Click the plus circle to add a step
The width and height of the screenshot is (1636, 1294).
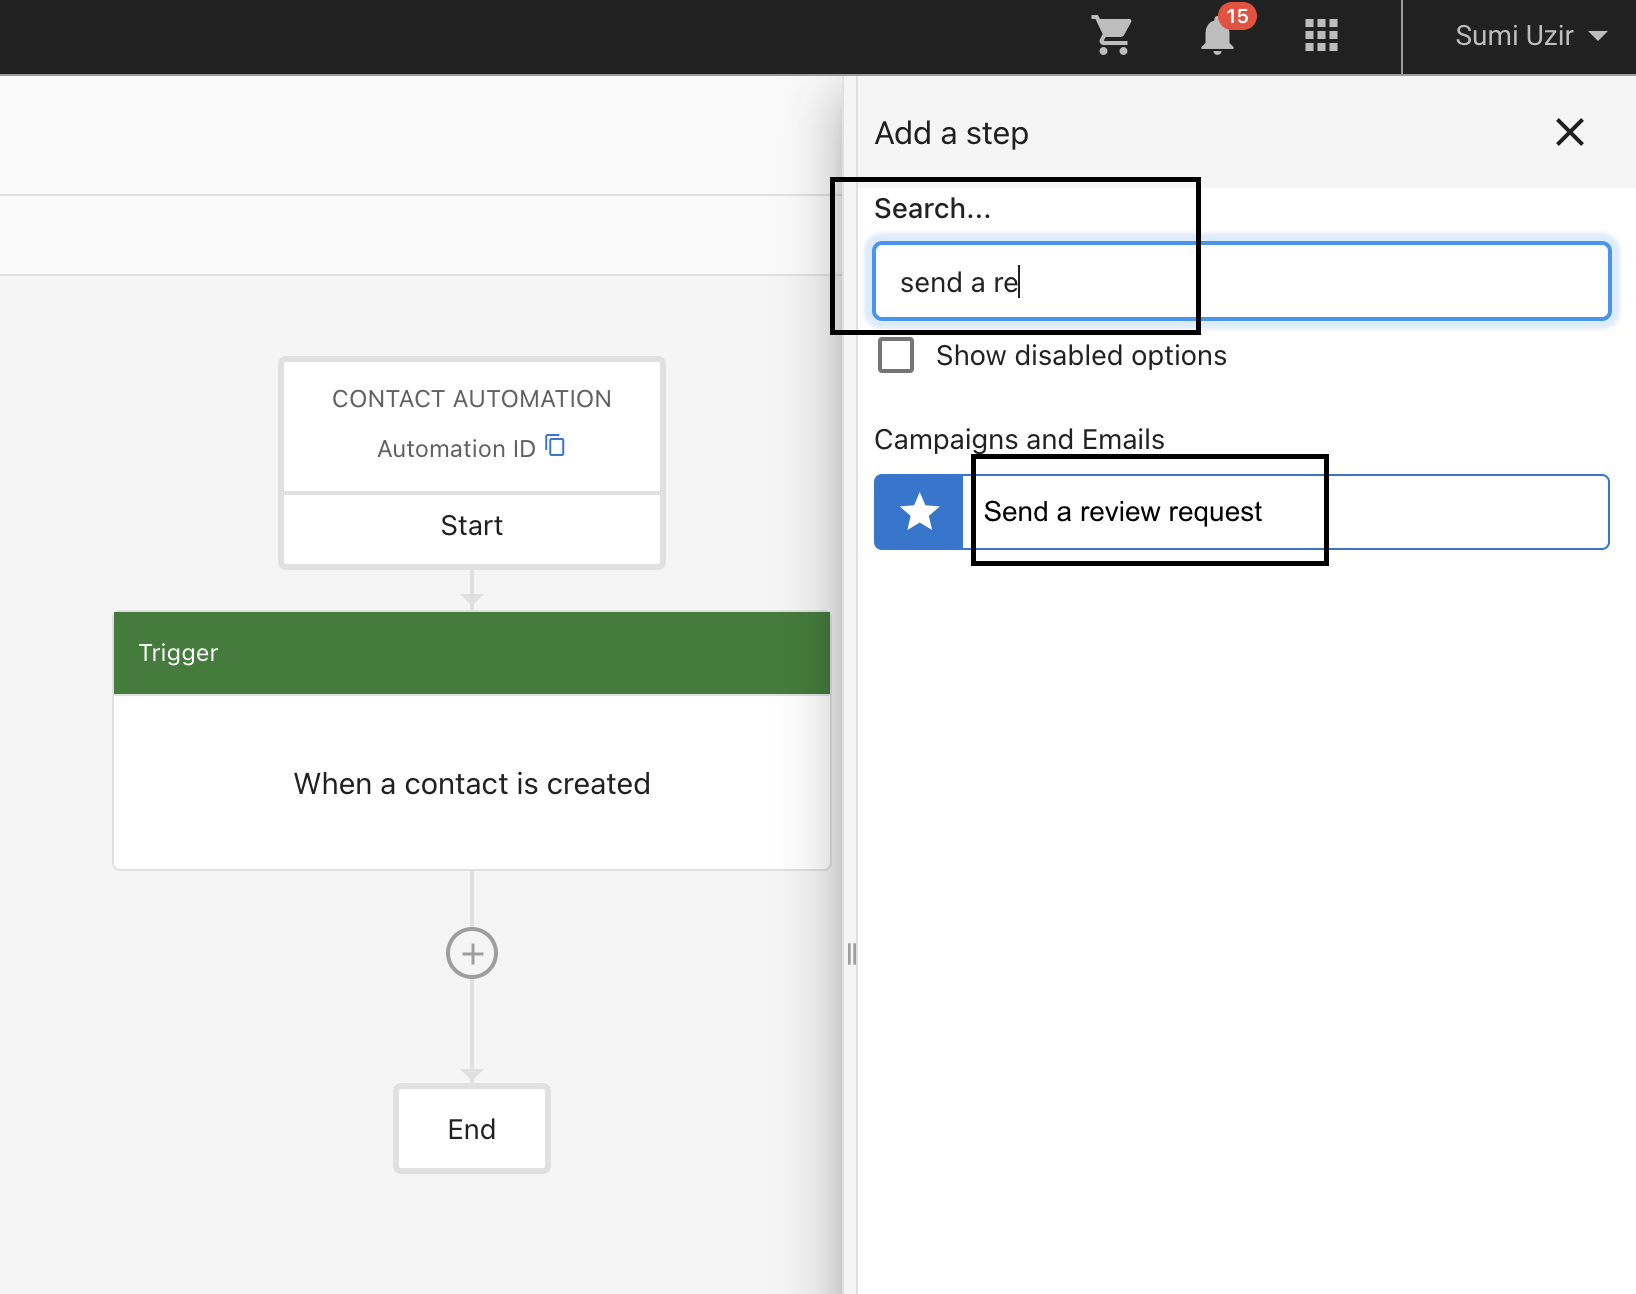[x=472, y=953]
